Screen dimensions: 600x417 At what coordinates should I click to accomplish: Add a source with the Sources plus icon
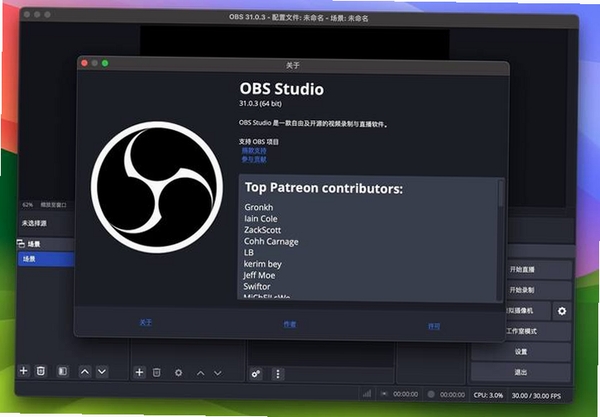point(139,372)
